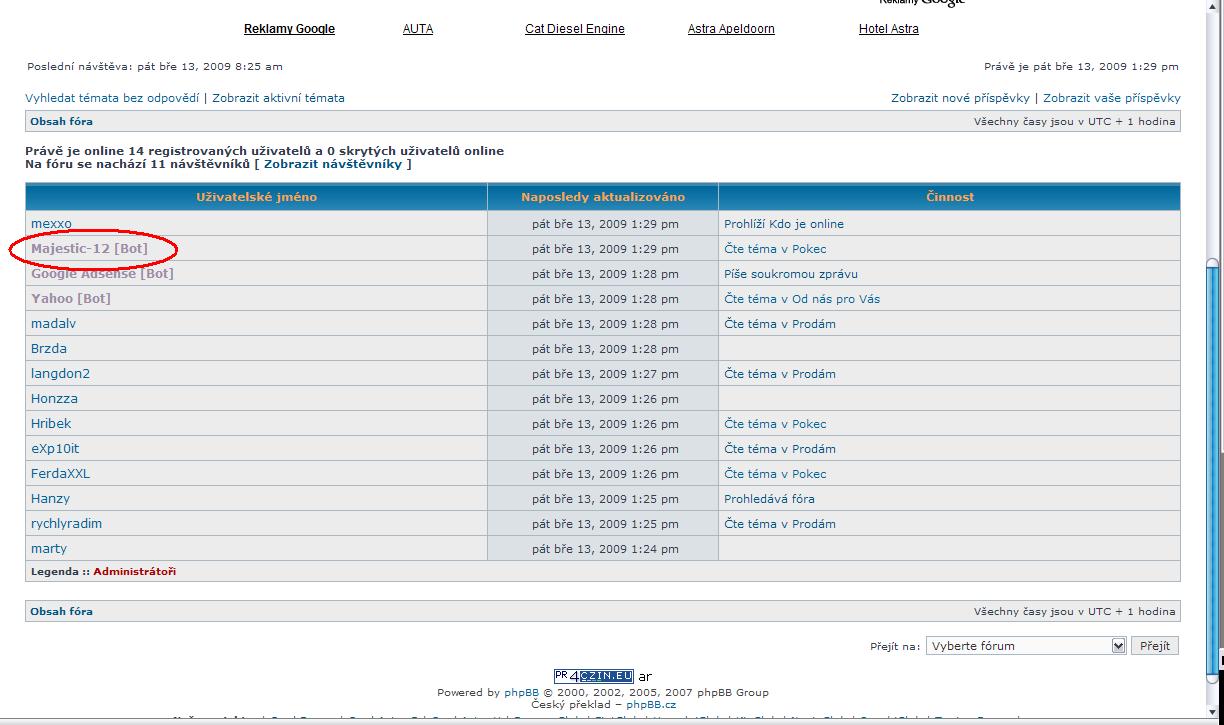Image resolution: width=1224 pixels, height=725 pixels.
Task: Click the Prohlíží Kdo je online activity link
Action: tap(783, 224)
